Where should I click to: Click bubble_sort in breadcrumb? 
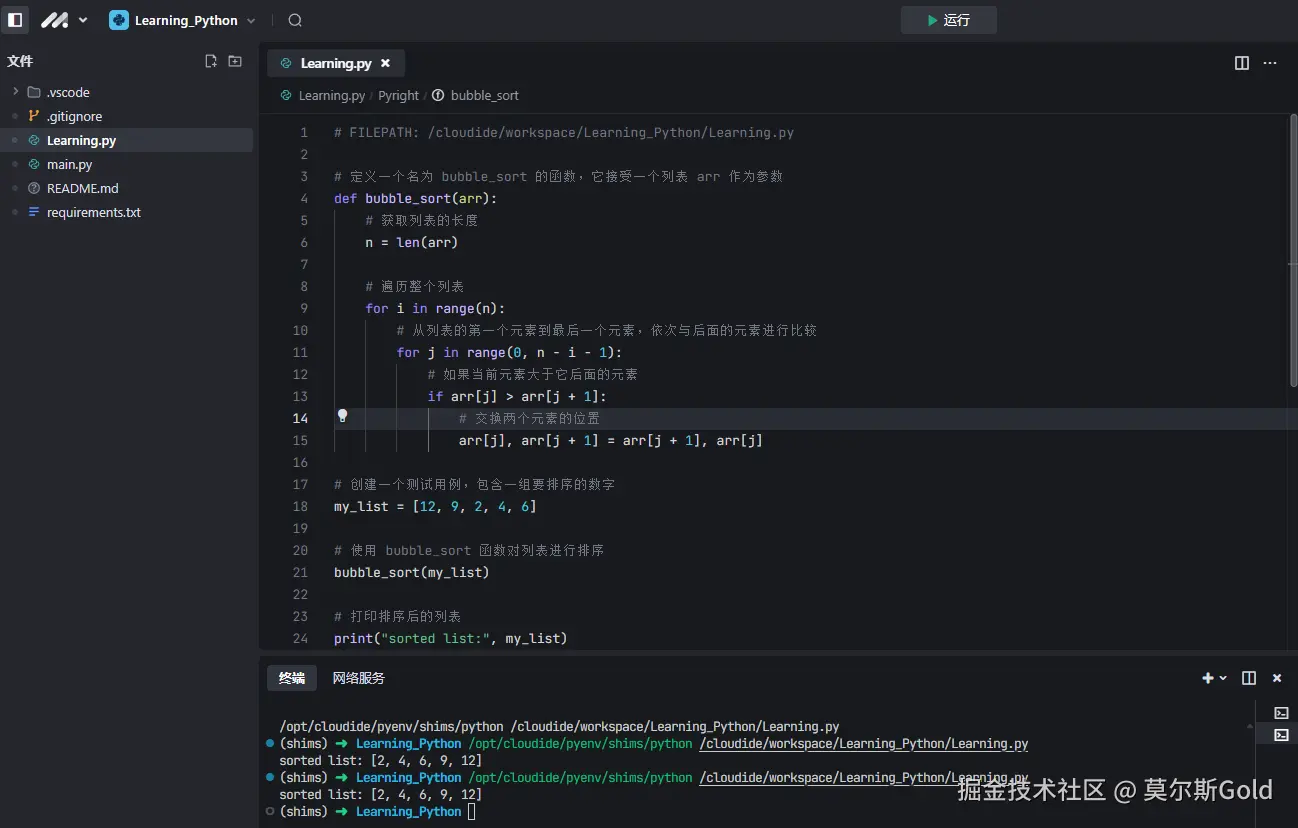click(485, 95)
